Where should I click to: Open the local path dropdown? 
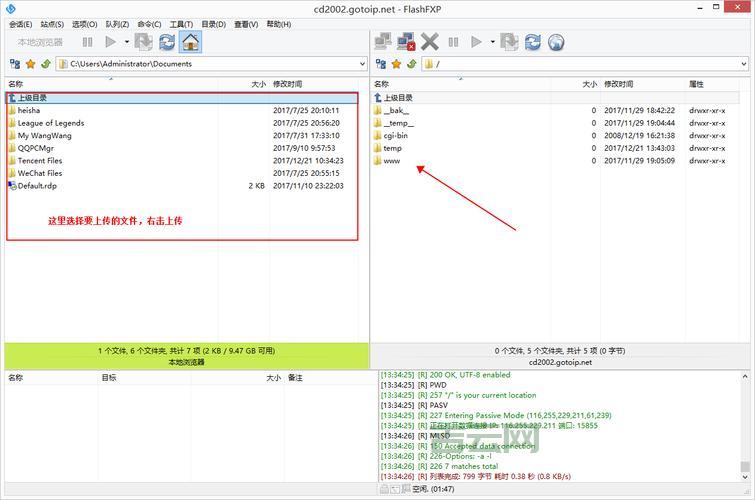coord(361,64)
